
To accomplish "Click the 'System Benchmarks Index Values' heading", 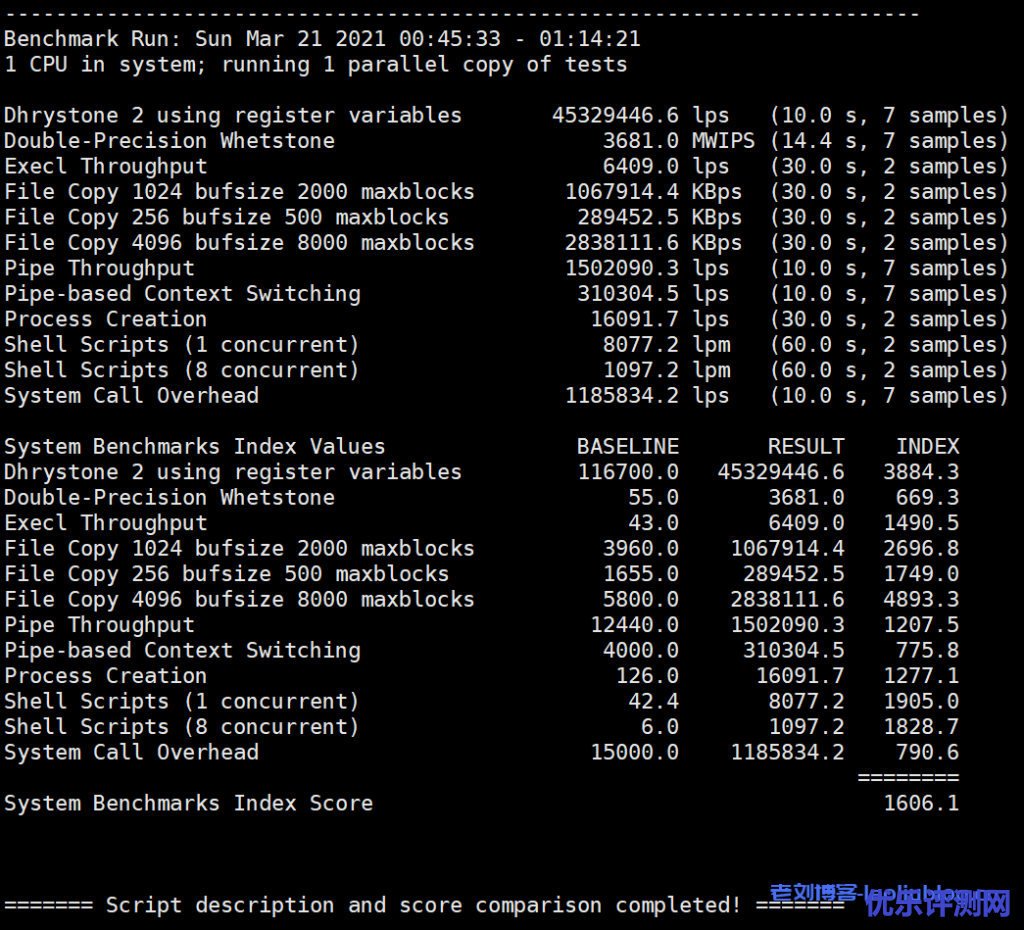I will (x=195, y=447).
